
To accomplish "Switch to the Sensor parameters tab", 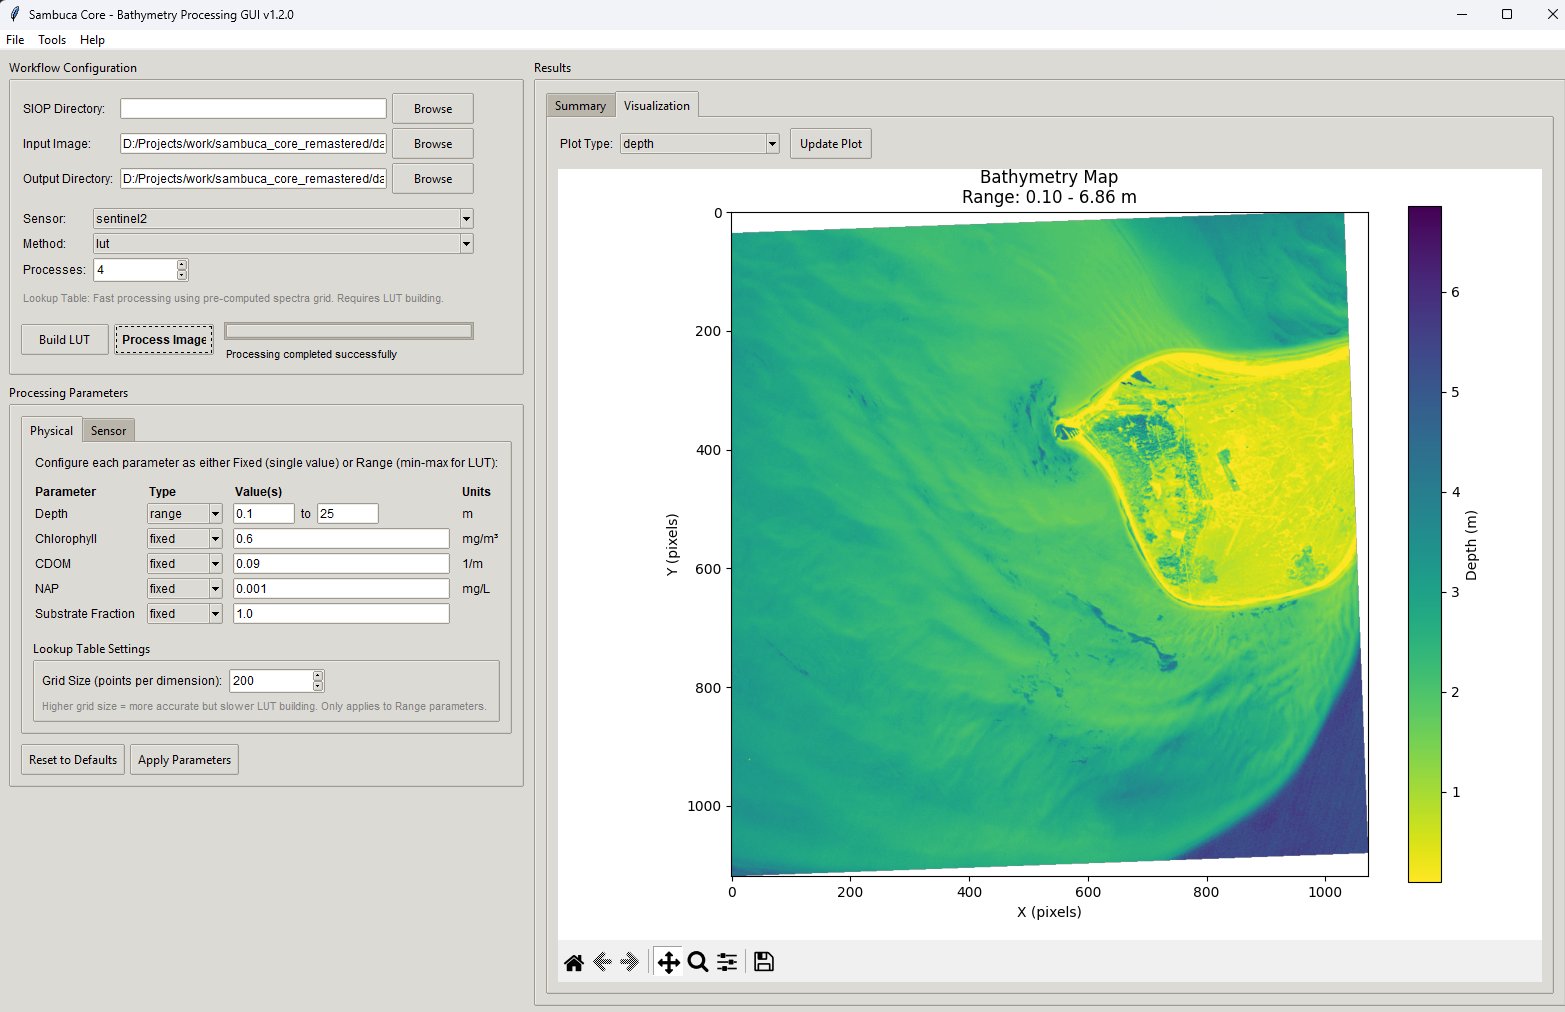I will [108, 431].
